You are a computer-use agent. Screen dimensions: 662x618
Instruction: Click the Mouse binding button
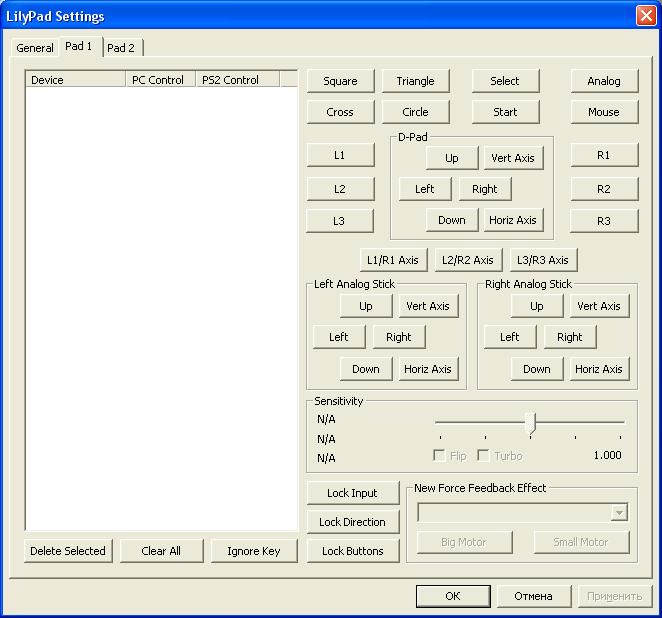pyautogui.click(x=604, y=112)
